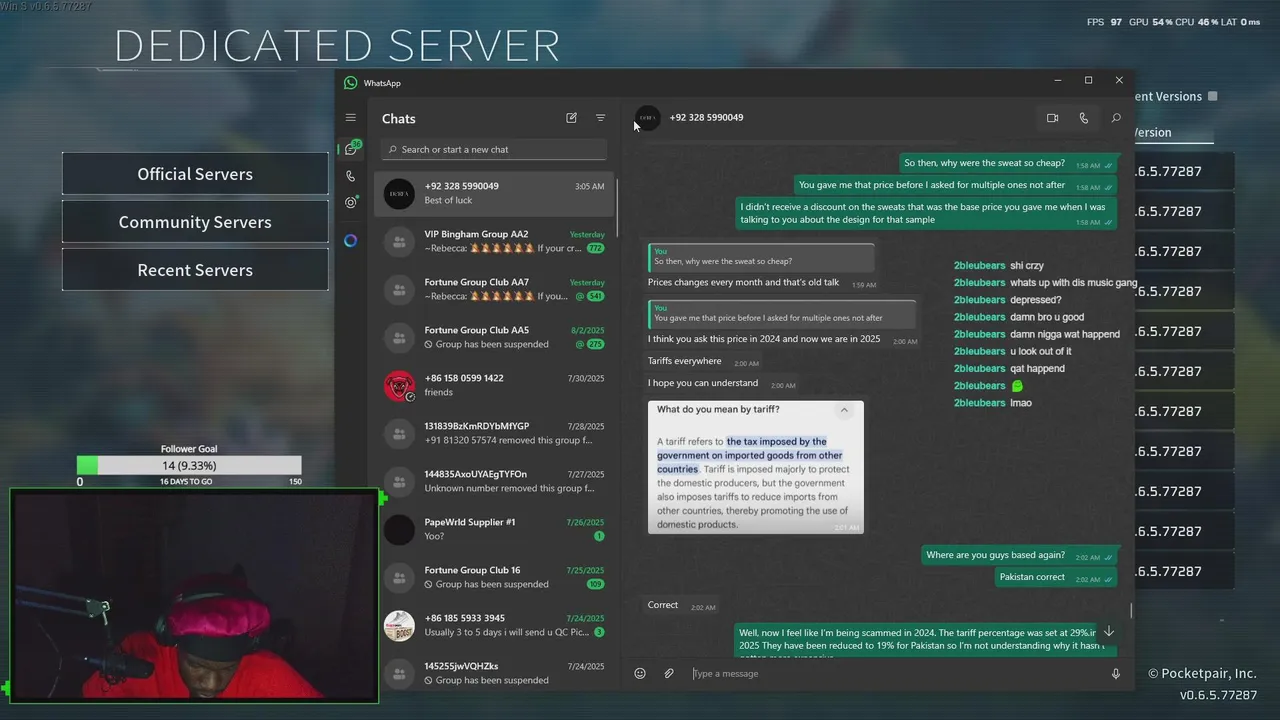Open Official Servers in the game menu
Image resolution: width=1280 pixels, height=720 pixels.
tap(195, 174)
